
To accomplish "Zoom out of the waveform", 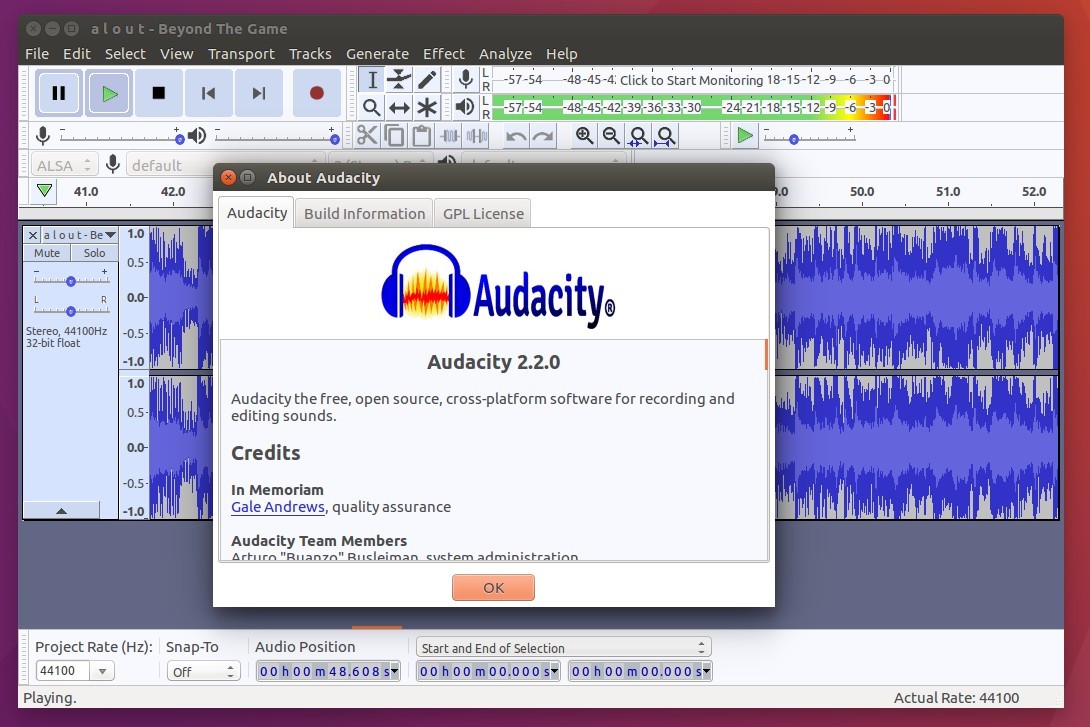I will point(611,136).
